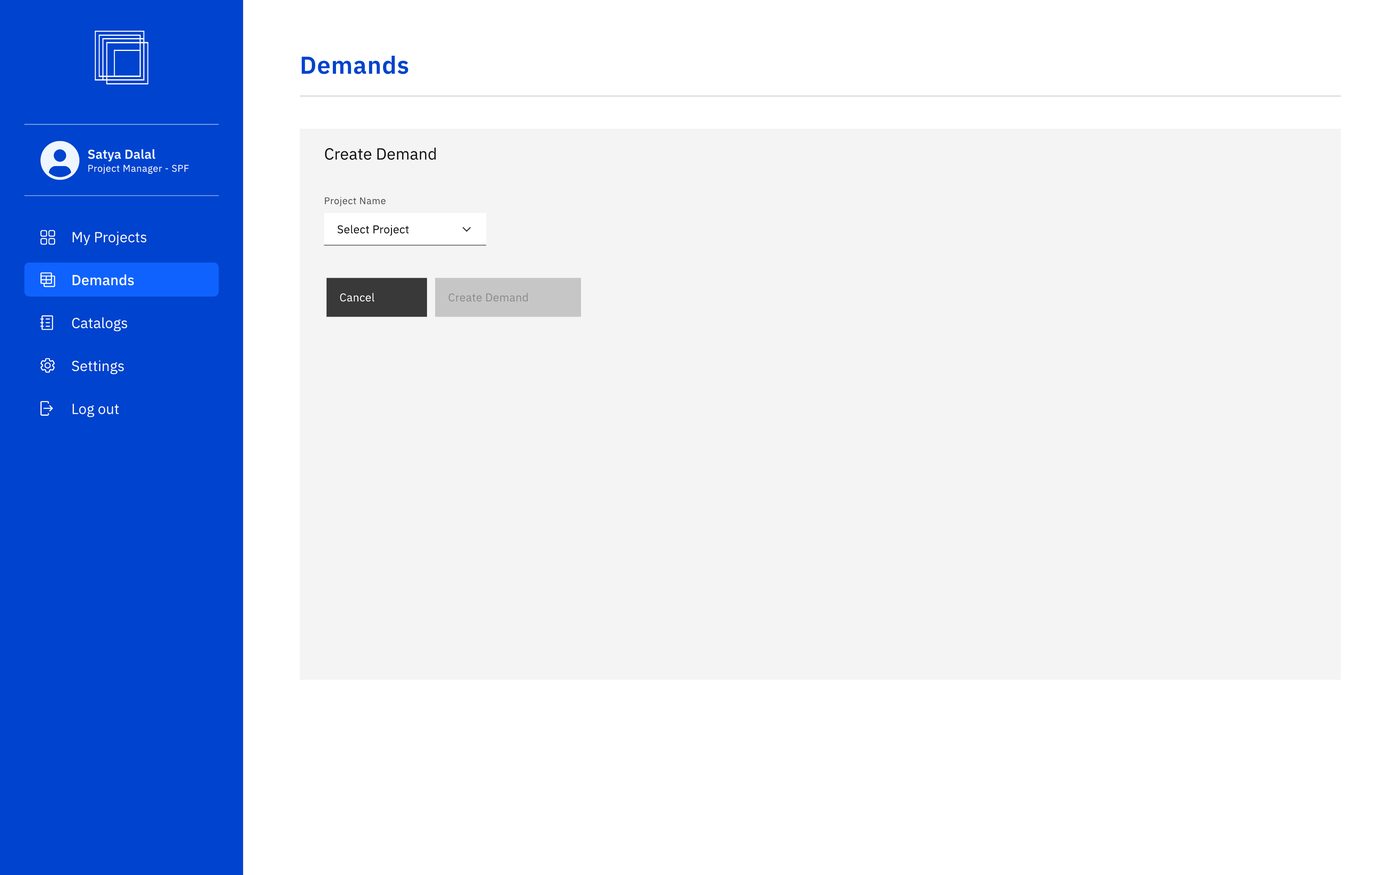
Task: Click the My Projects grid icon
Action: pos(47,237)
